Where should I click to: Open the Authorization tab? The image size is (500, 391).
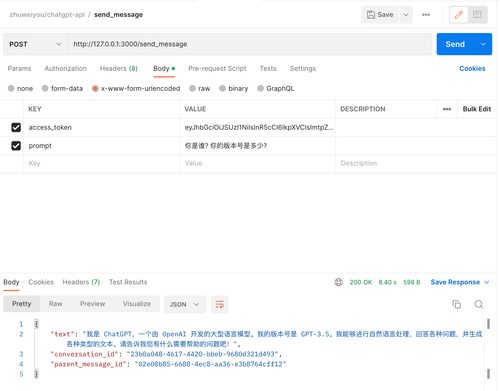point(66,68)
